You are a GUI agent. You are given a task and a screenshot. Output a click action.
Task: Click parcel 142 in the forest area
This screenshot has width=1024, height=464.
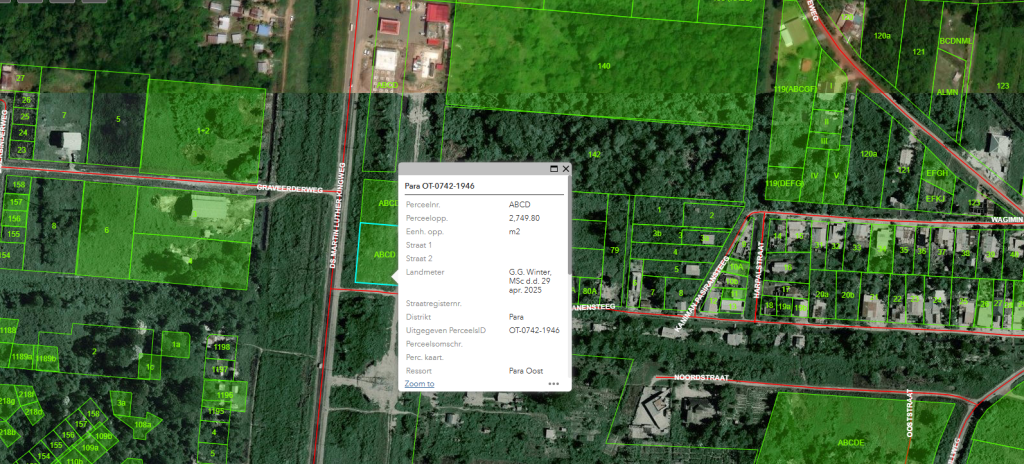pyautogui.click(x=594, y=154)
